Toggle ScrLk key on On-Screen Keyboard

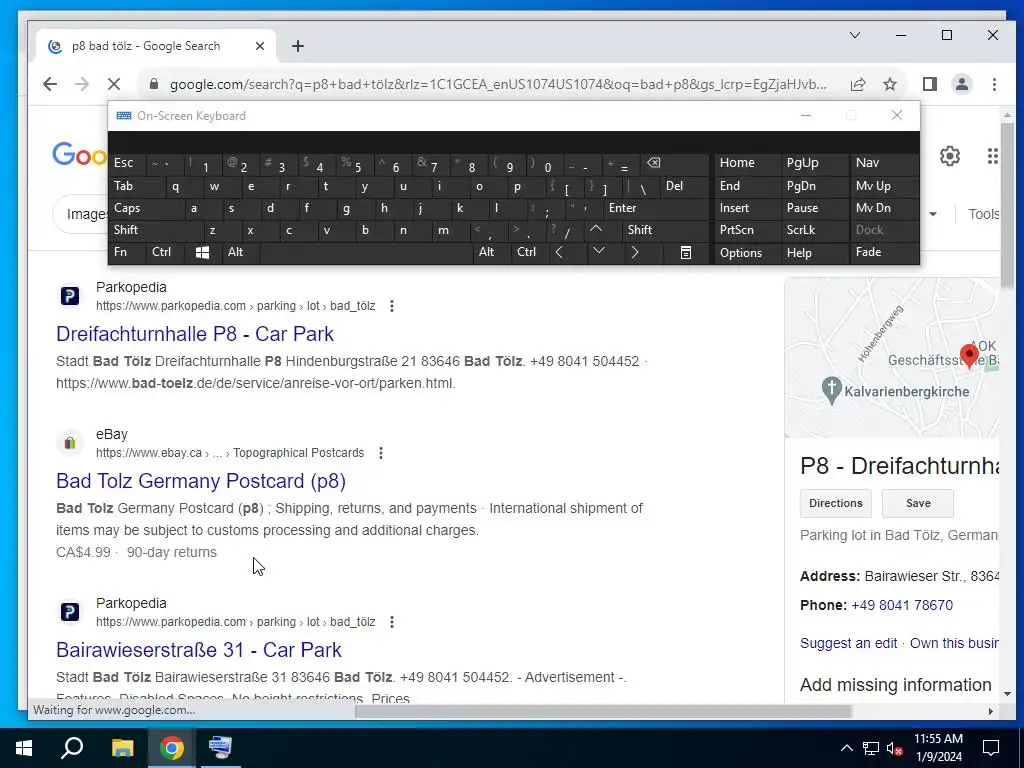pos(814,230)
